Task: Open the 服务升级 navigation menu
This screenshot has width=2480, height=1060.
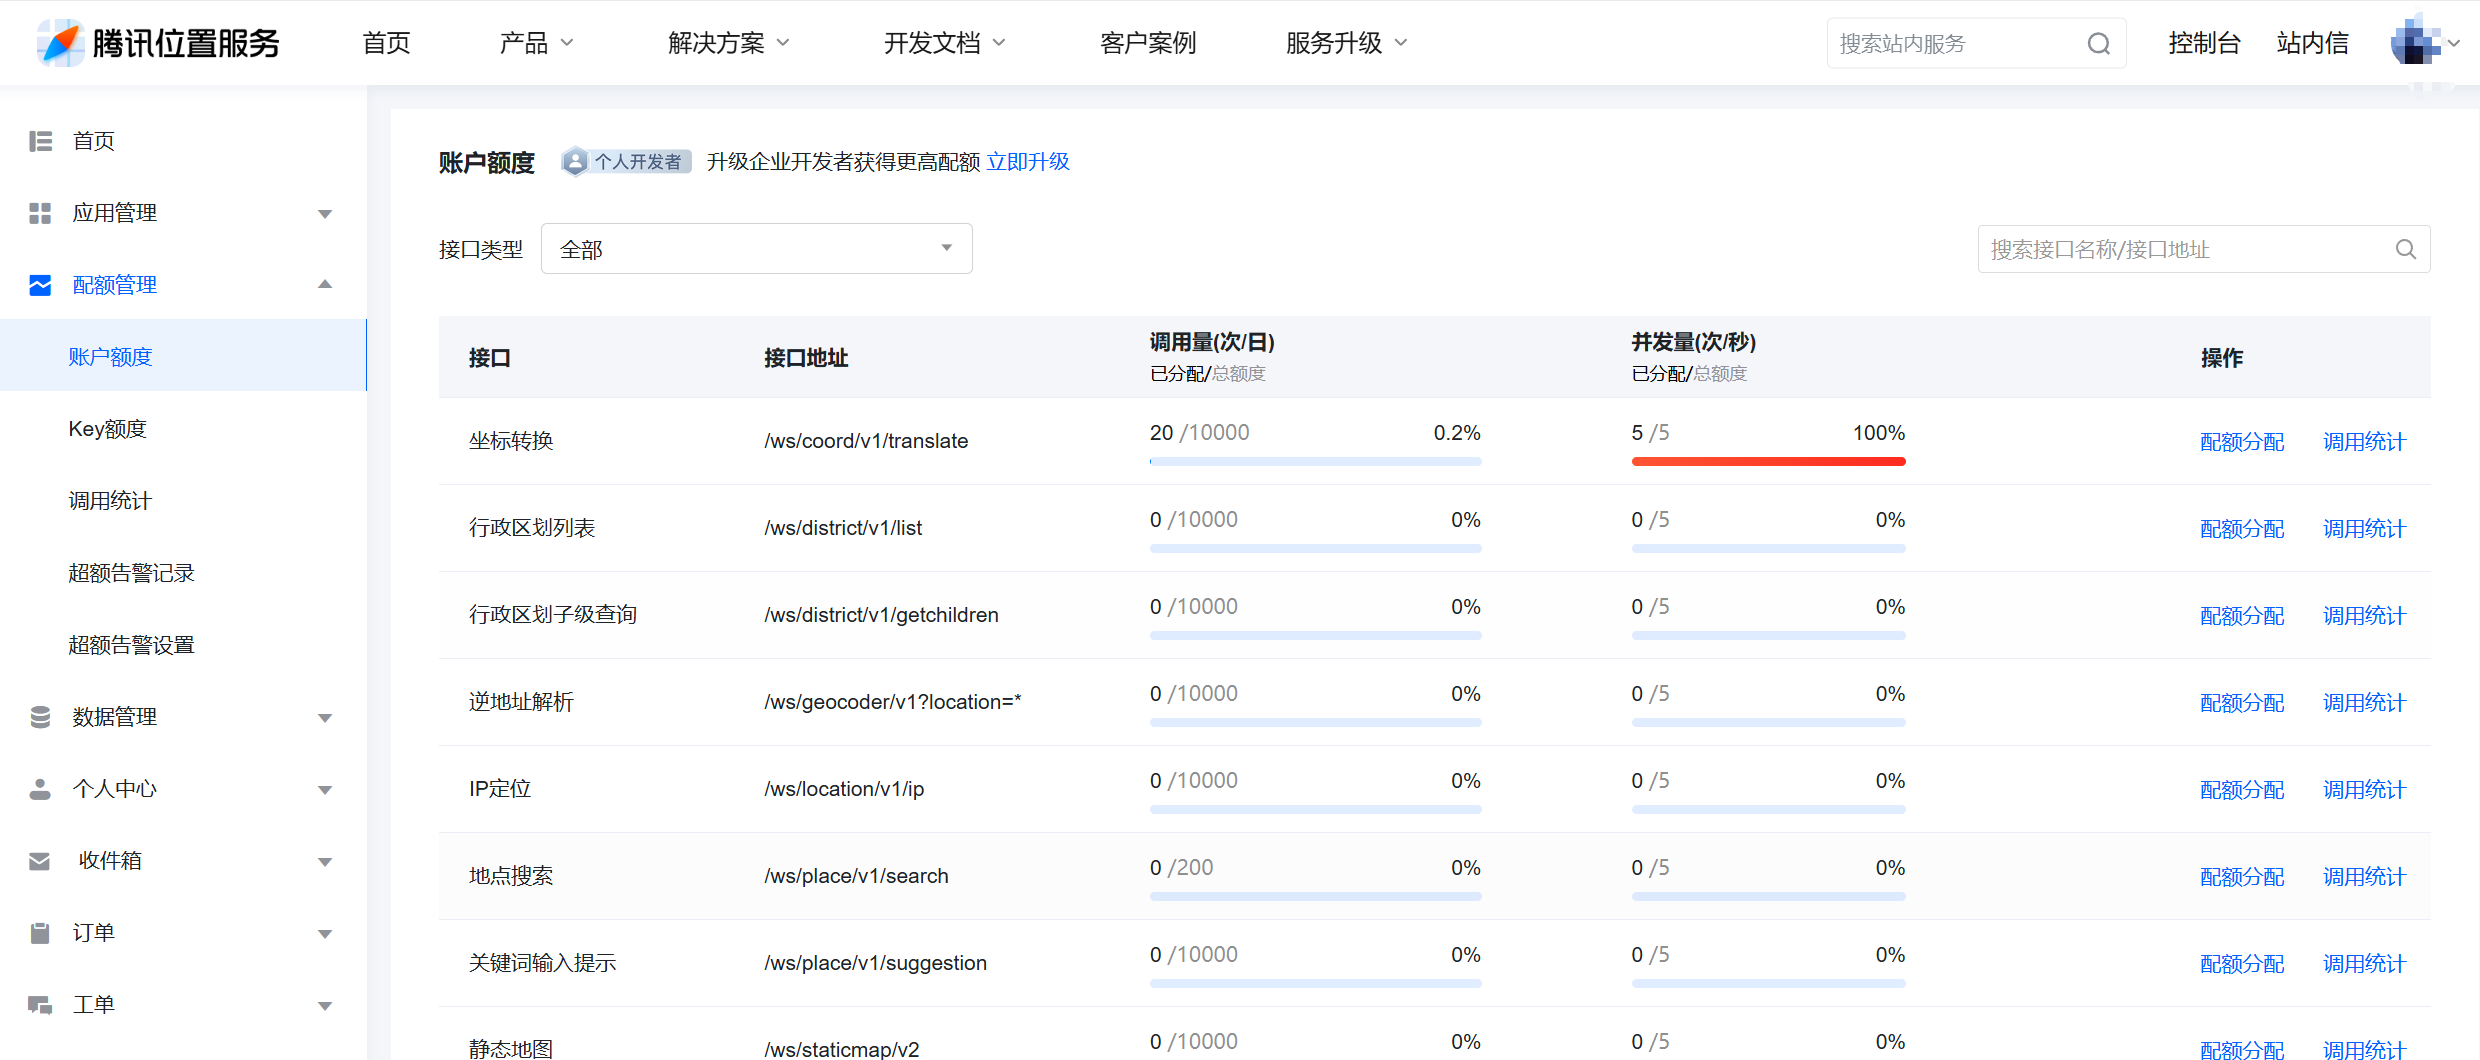Action: pyautogui.click(x=1346, y=43)
